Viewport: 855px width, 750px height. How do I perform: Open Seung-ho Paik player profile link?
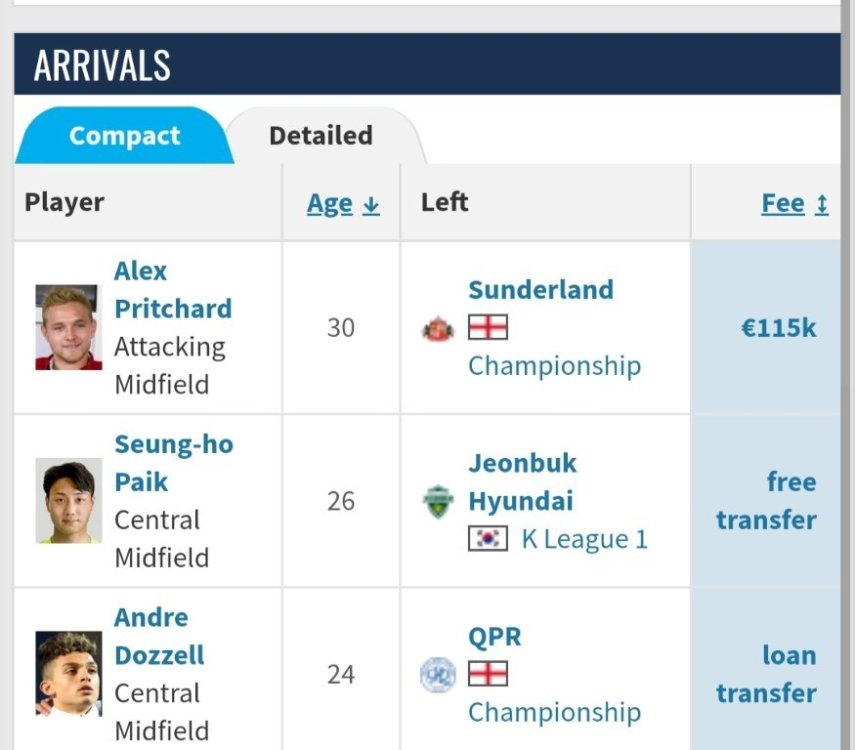click(x=173, y=463)
